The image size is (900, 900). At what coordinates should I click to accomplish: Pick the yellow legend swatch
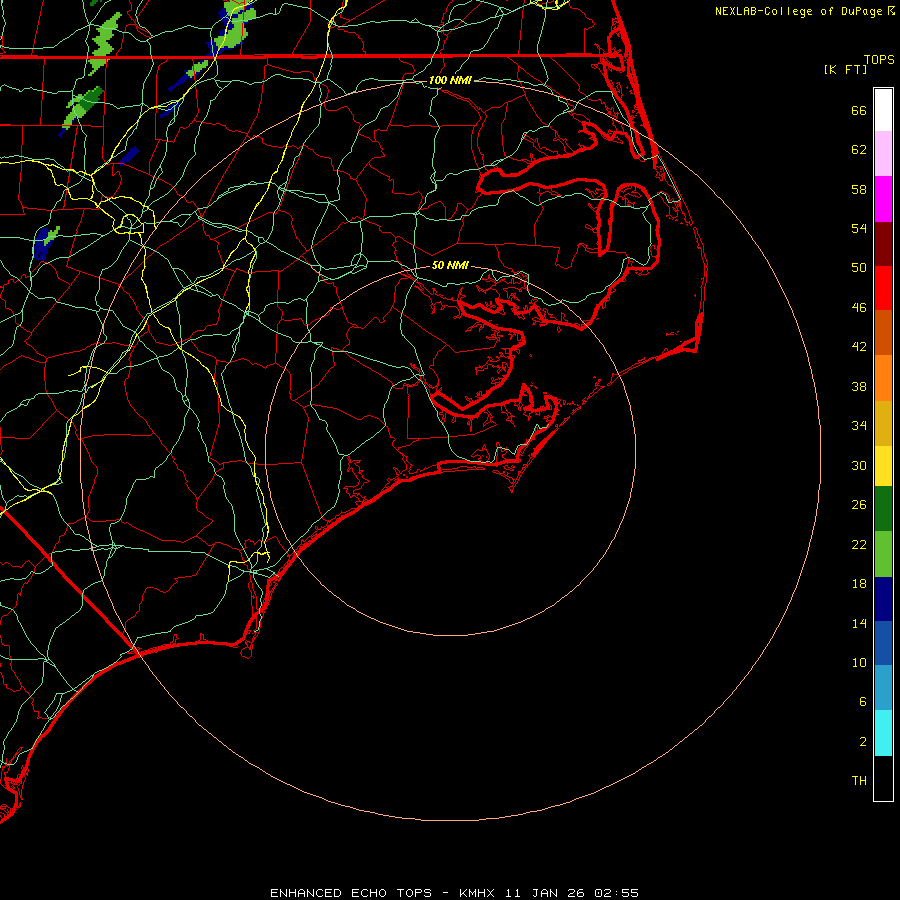pyautogui.click(x=883, y=465)
